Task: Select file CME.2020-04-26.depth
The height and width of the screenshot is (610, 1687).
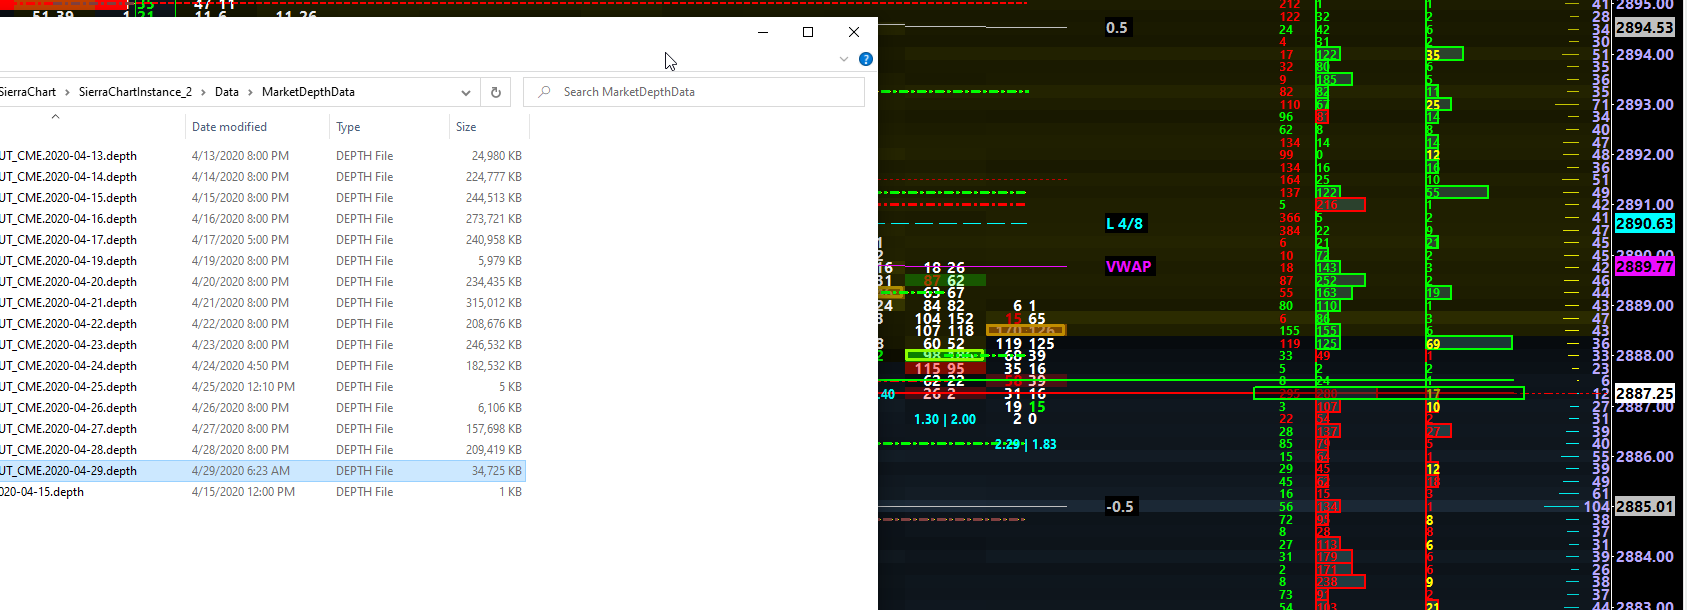Action: coord(69,408)
